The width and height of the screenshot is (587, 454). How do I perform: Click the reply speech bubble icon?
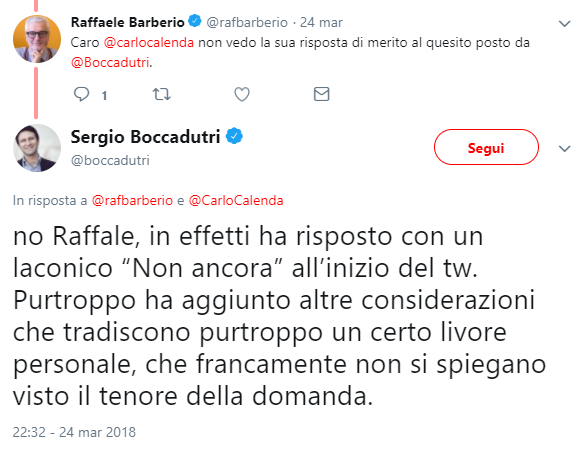pyautogui.click(x=81, y=94)
